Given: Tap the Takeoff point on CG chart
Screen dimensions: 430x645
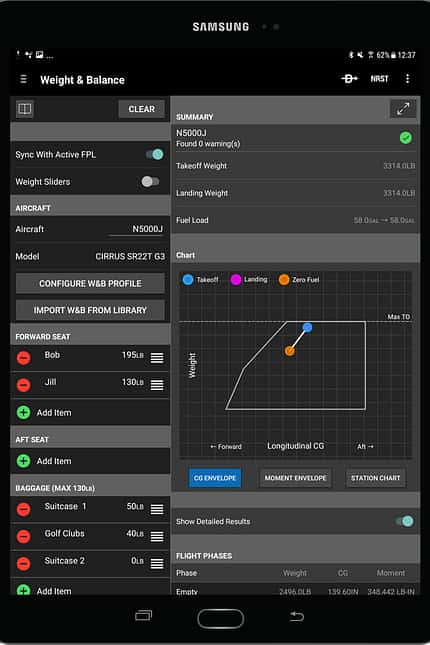Looking at the screenshot, I should pyautogui.click(x=307, y=327).
